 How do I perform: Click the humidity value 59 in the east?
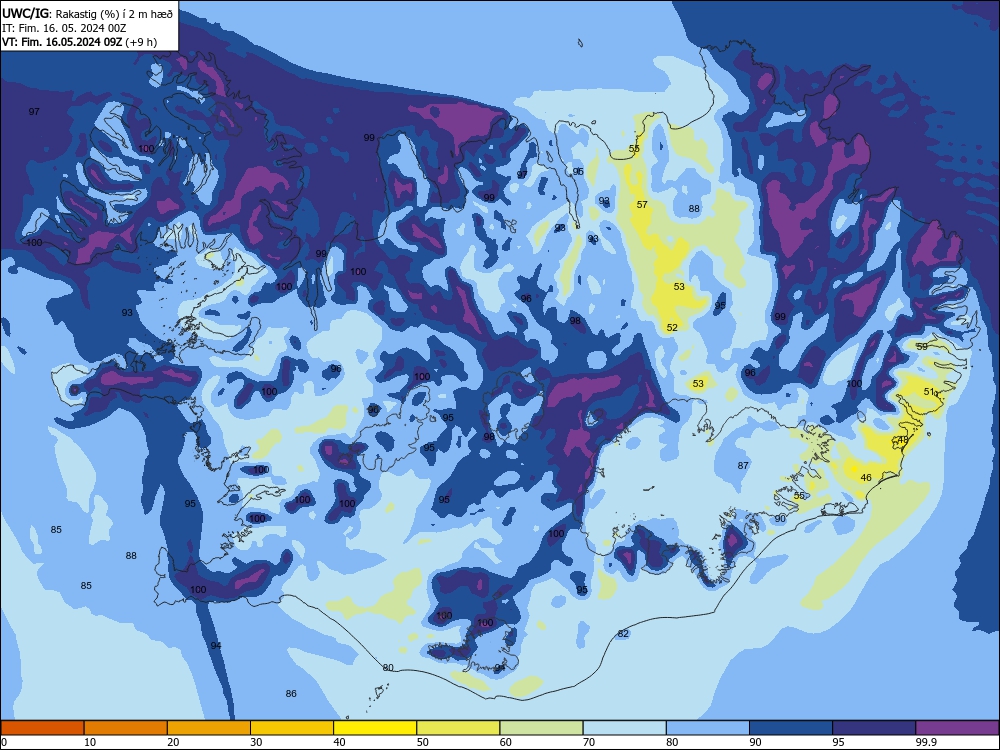(922, 346)
